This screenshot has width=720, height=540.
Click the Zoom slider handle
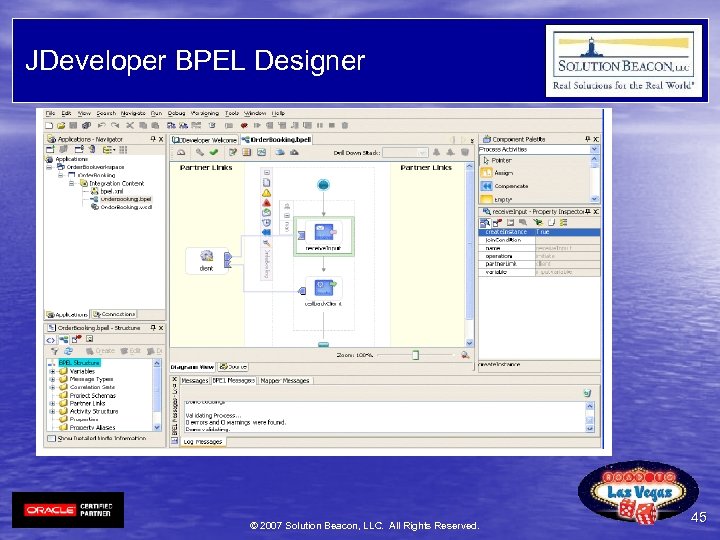point(415,355)
